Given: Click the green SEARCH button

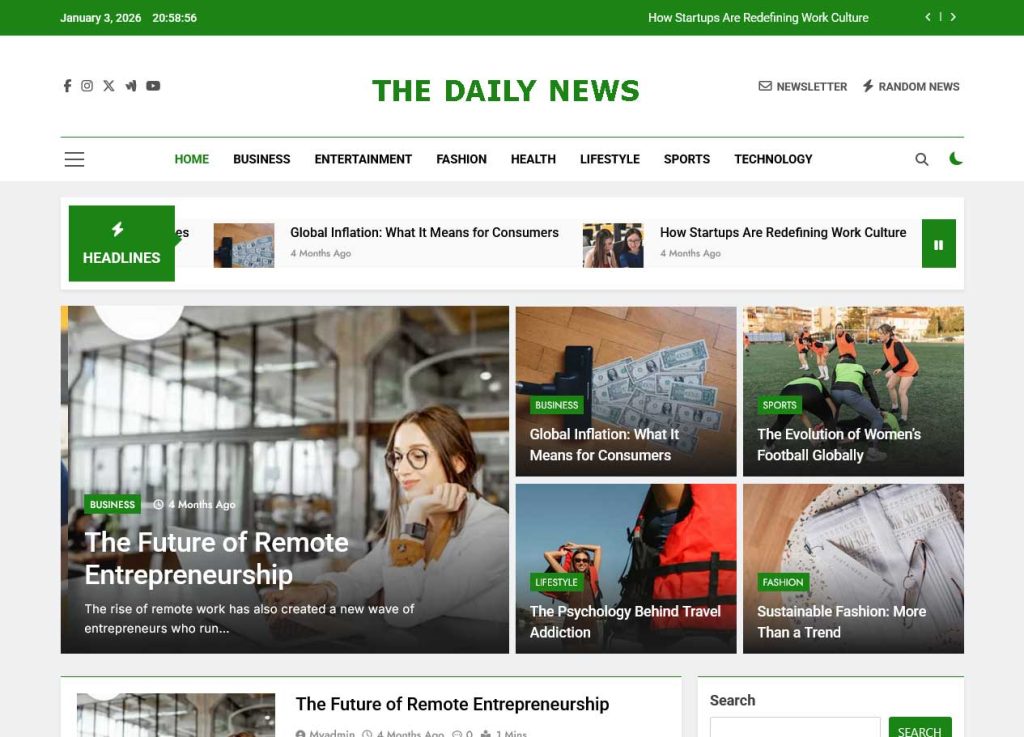Looking at the screenshot, I should (x=920, y=729).
